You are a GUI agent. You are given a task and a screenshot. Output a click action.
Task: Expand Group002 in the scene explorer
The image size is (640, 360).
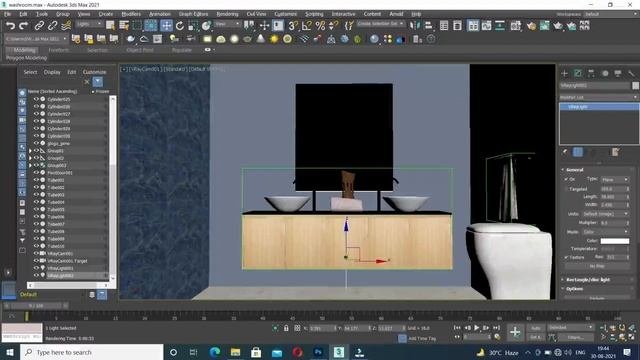[x=30, y=165]
